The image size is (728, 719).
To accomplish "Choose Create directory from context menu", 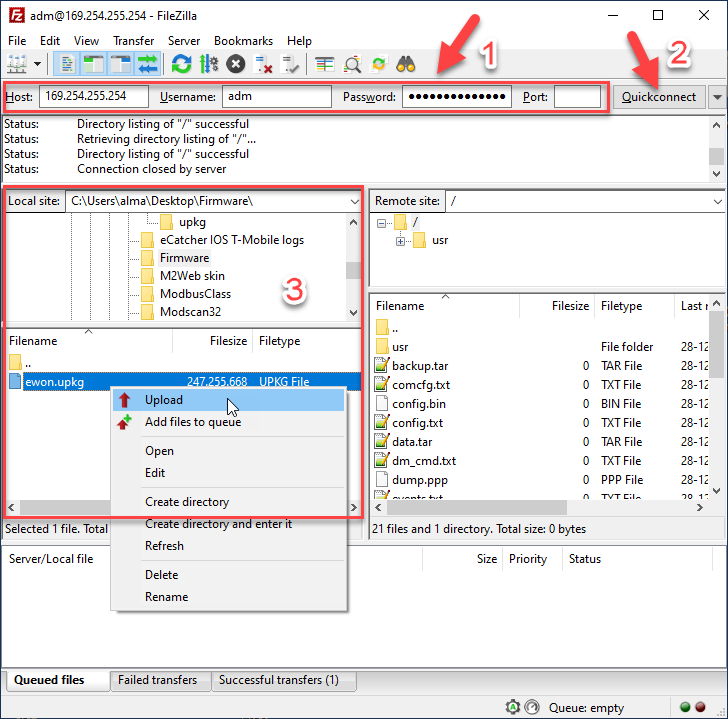I will [x=228, y=502].
